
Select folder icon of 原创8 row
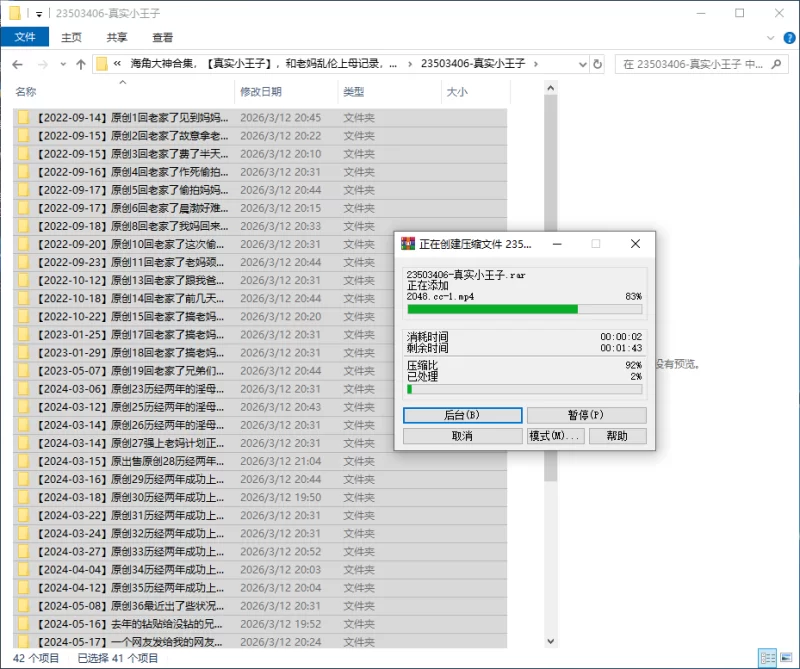(23, 226)
